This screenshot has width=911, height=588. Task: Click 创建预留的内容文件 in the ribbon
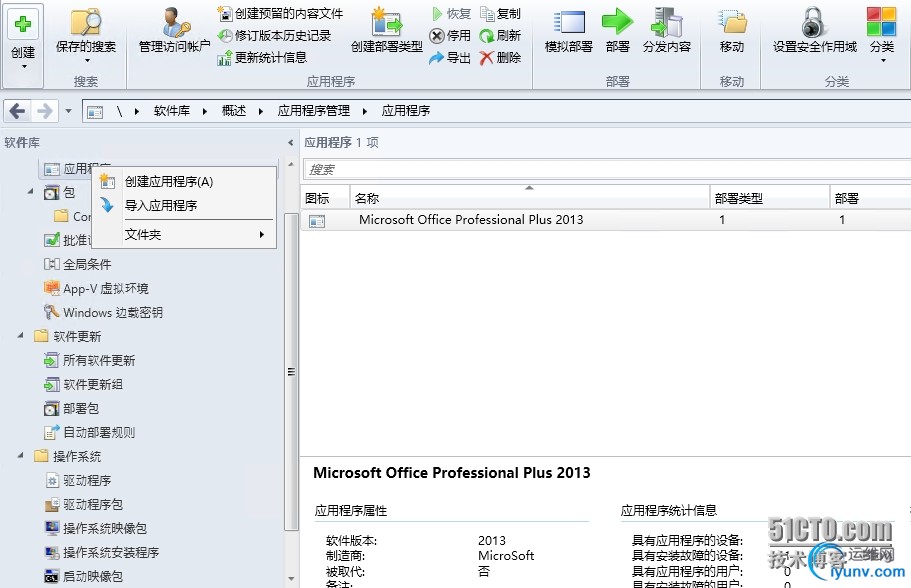pos(280,13)
